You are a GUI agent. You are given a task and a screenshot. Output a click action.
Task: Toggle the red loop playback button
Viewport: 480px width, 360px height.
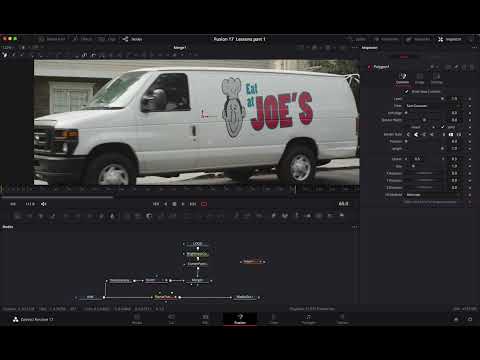point(204,204)
